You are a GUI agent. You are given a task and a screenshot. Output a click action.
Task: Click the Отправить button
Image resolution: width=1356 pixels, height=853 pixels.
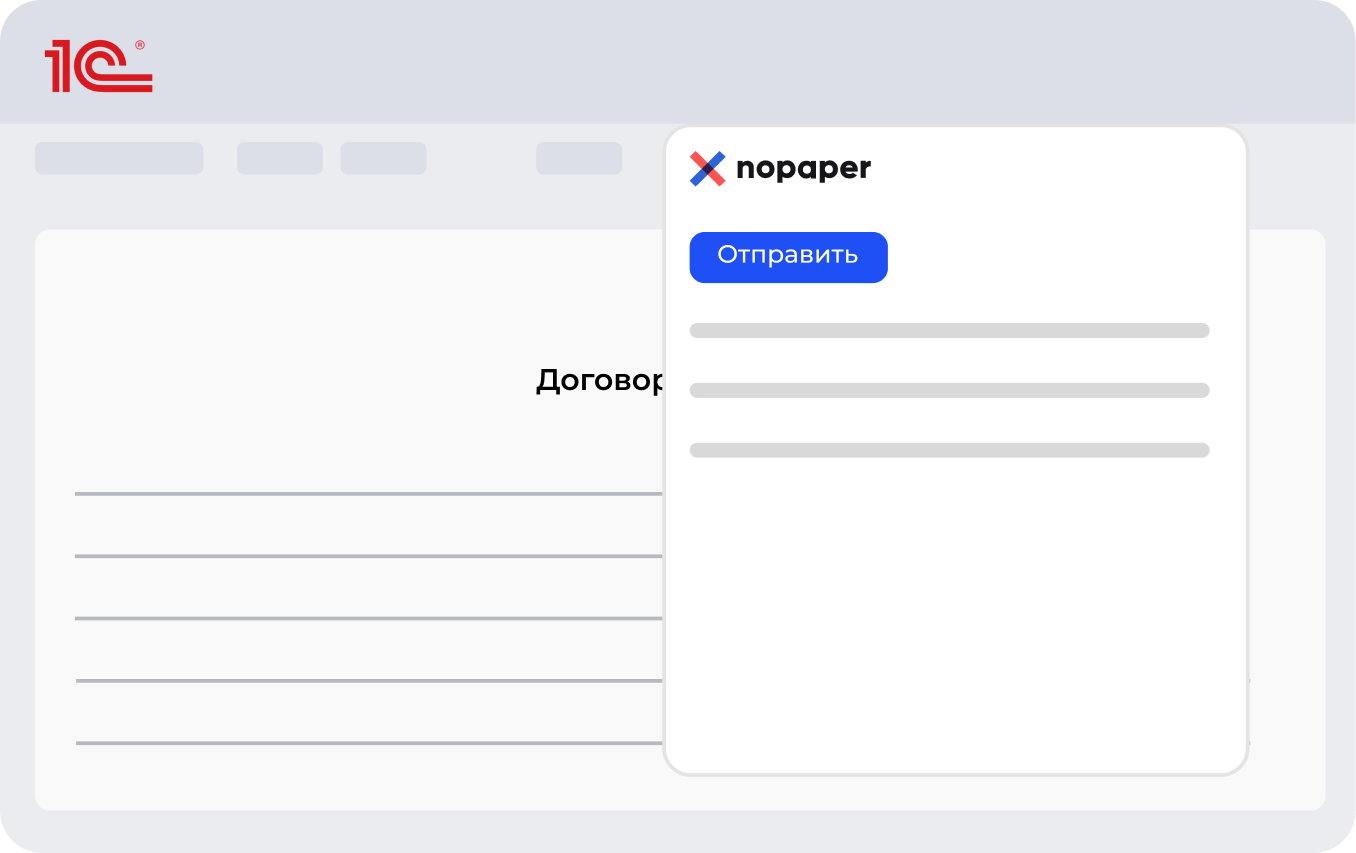pos(788,257)
